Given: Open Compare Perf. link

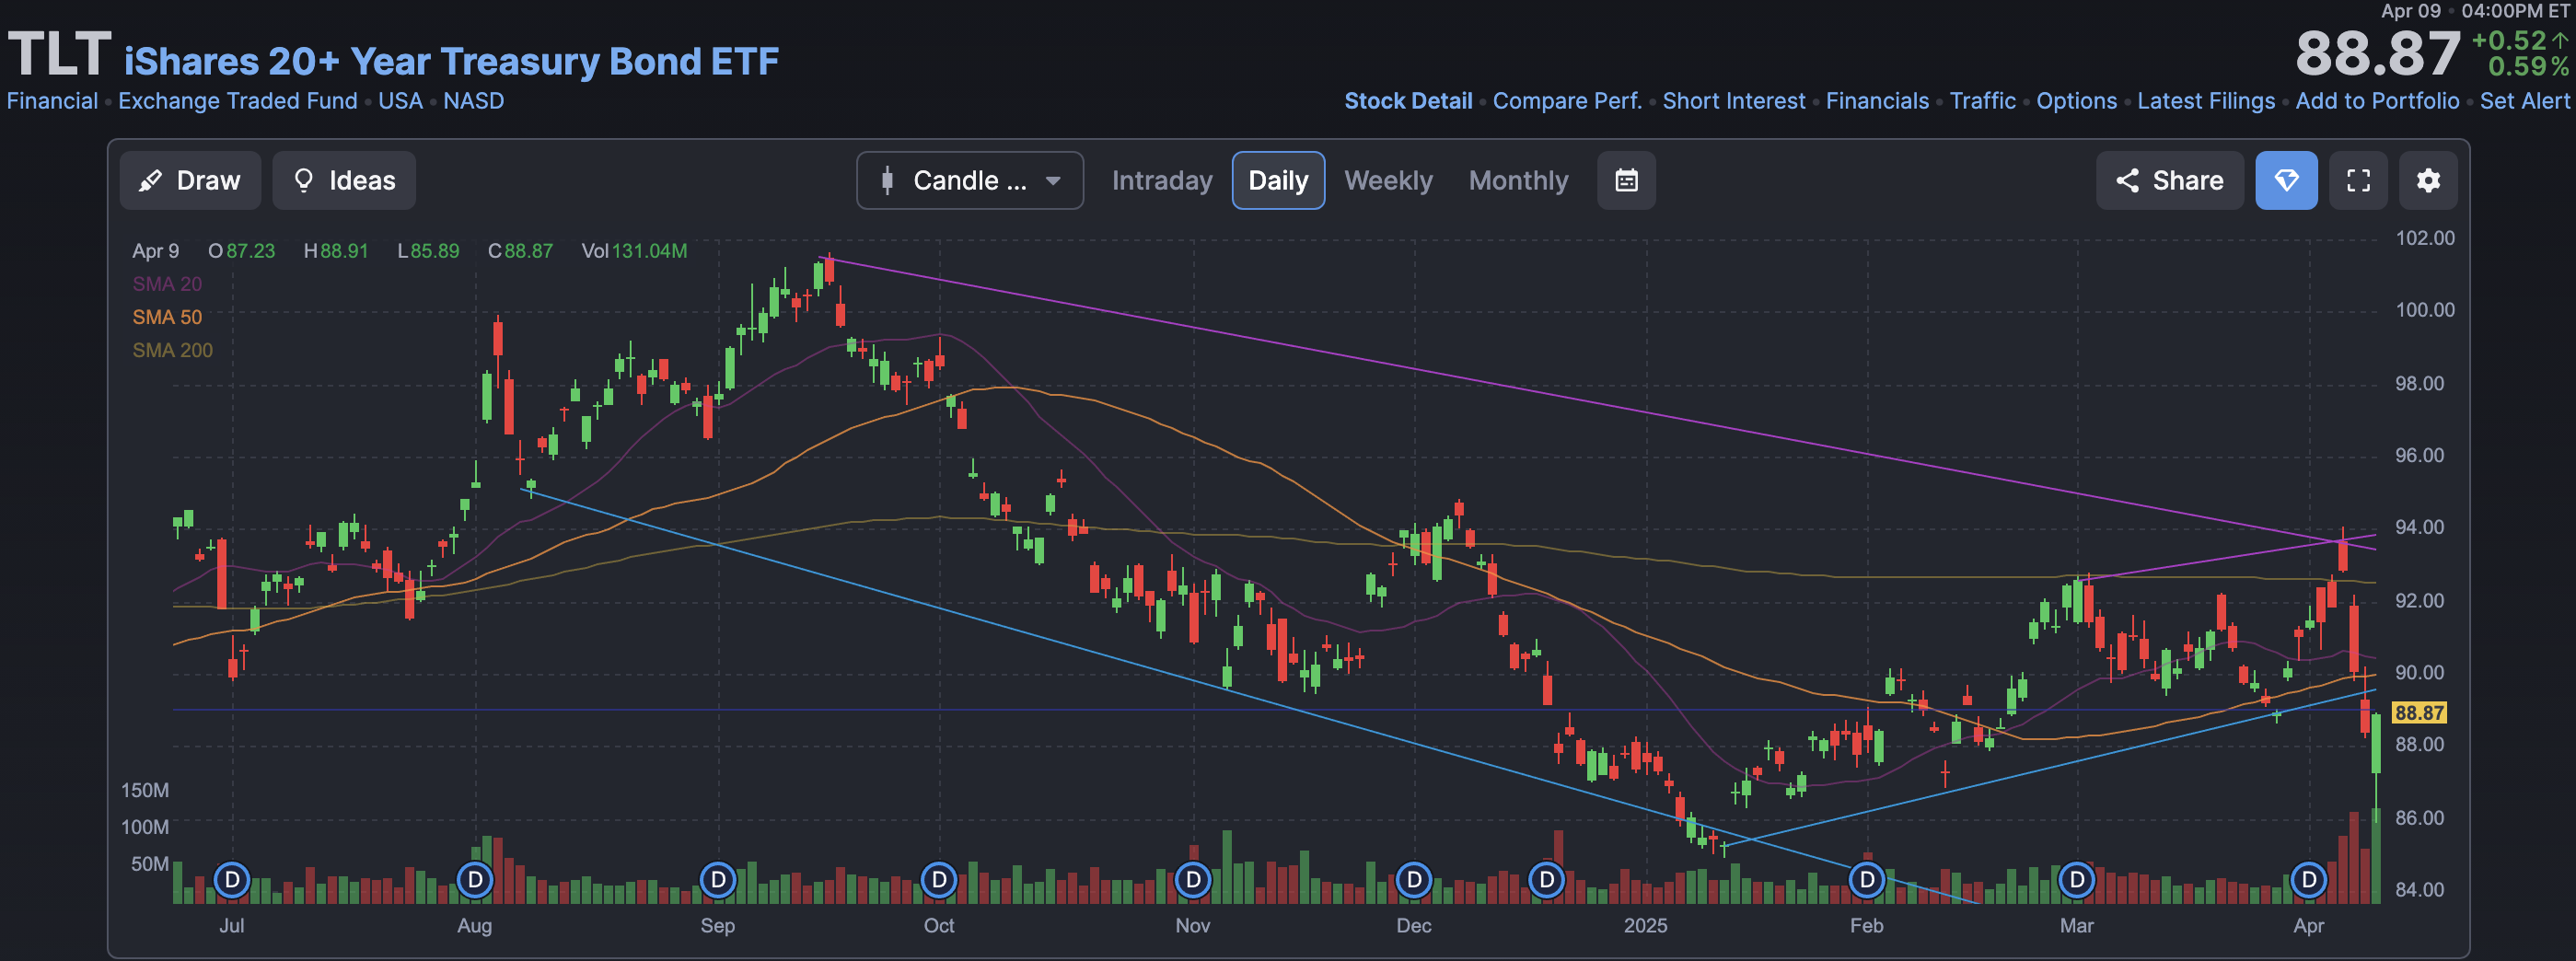Looking at the screenshot, I should tap(1567, 101).
